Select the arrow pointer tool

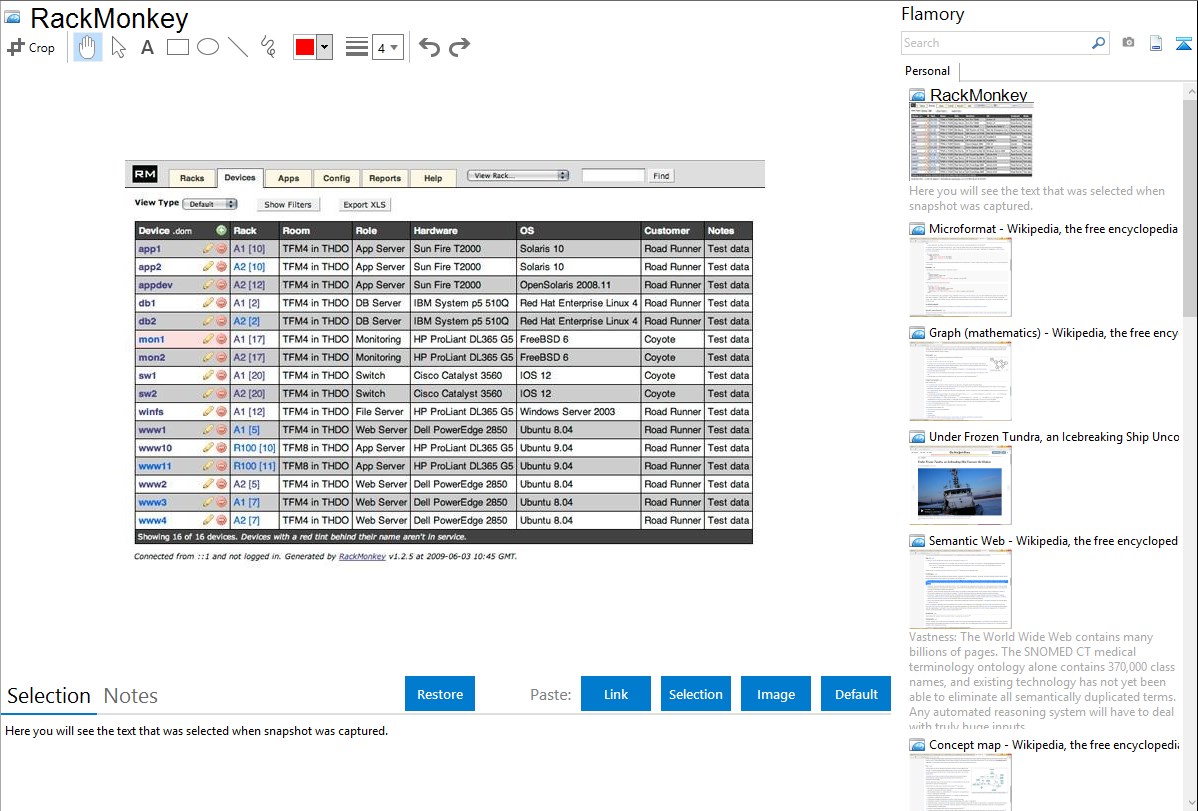[118, 47]
